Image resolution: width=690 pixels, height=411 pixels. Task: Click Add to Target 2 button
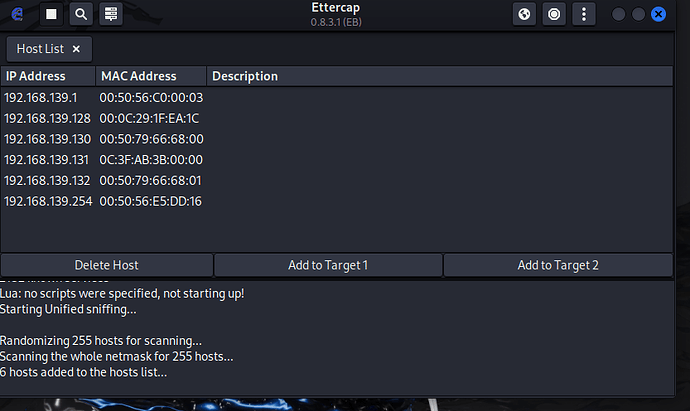558,265
